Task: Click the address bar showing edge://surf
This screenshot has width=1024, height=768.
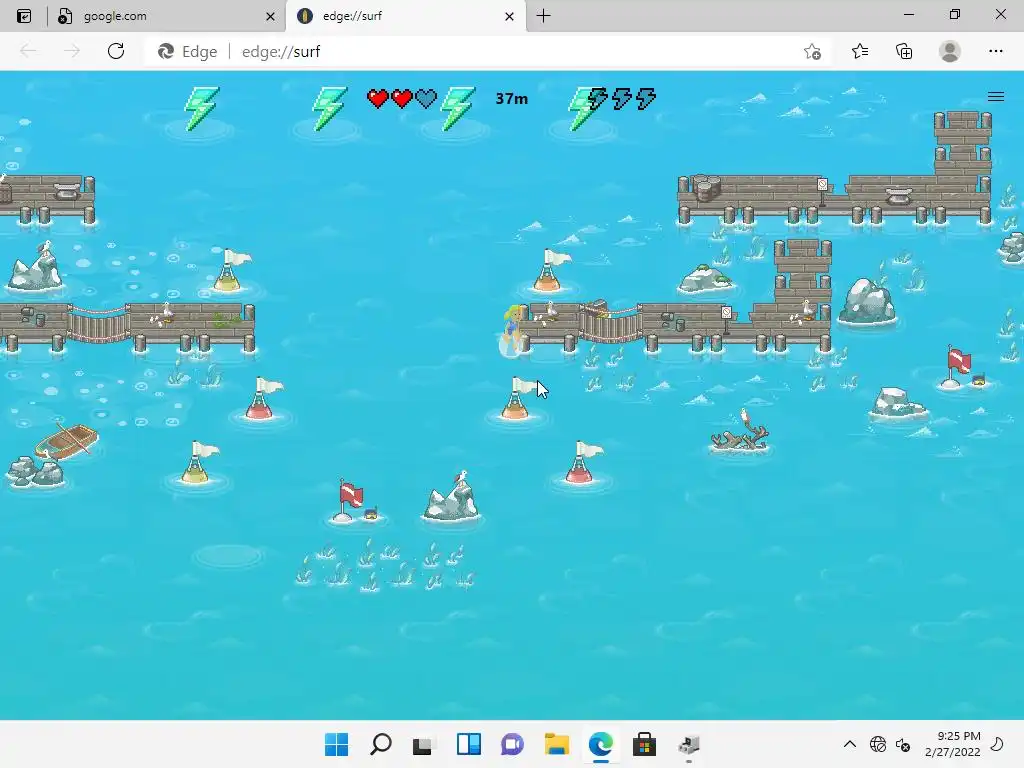Action: [x=487, y=52]
